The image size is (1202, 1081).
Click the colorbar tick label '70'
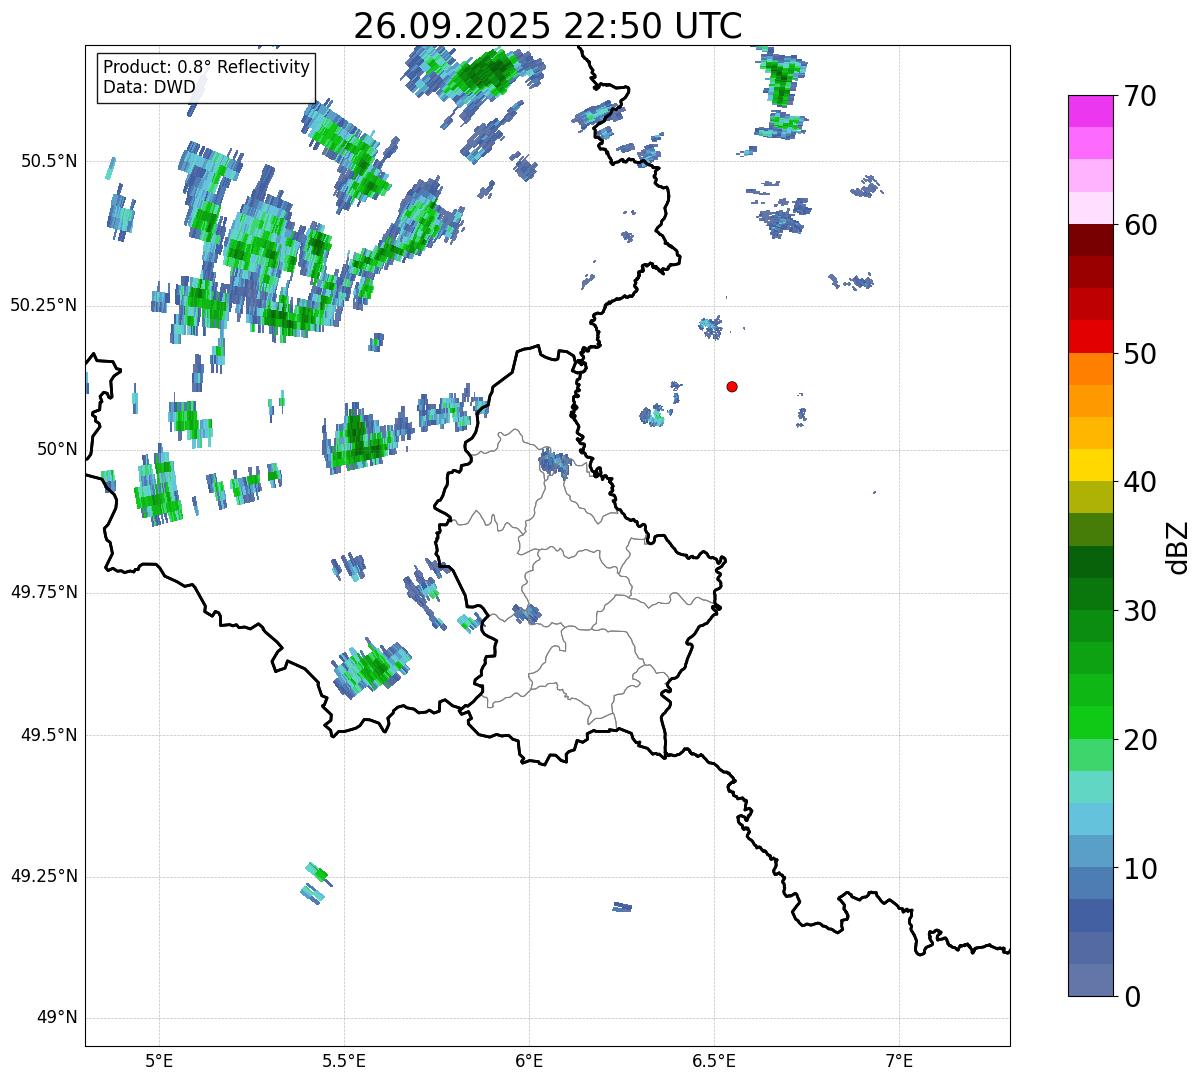click(x=1139, y=96)
